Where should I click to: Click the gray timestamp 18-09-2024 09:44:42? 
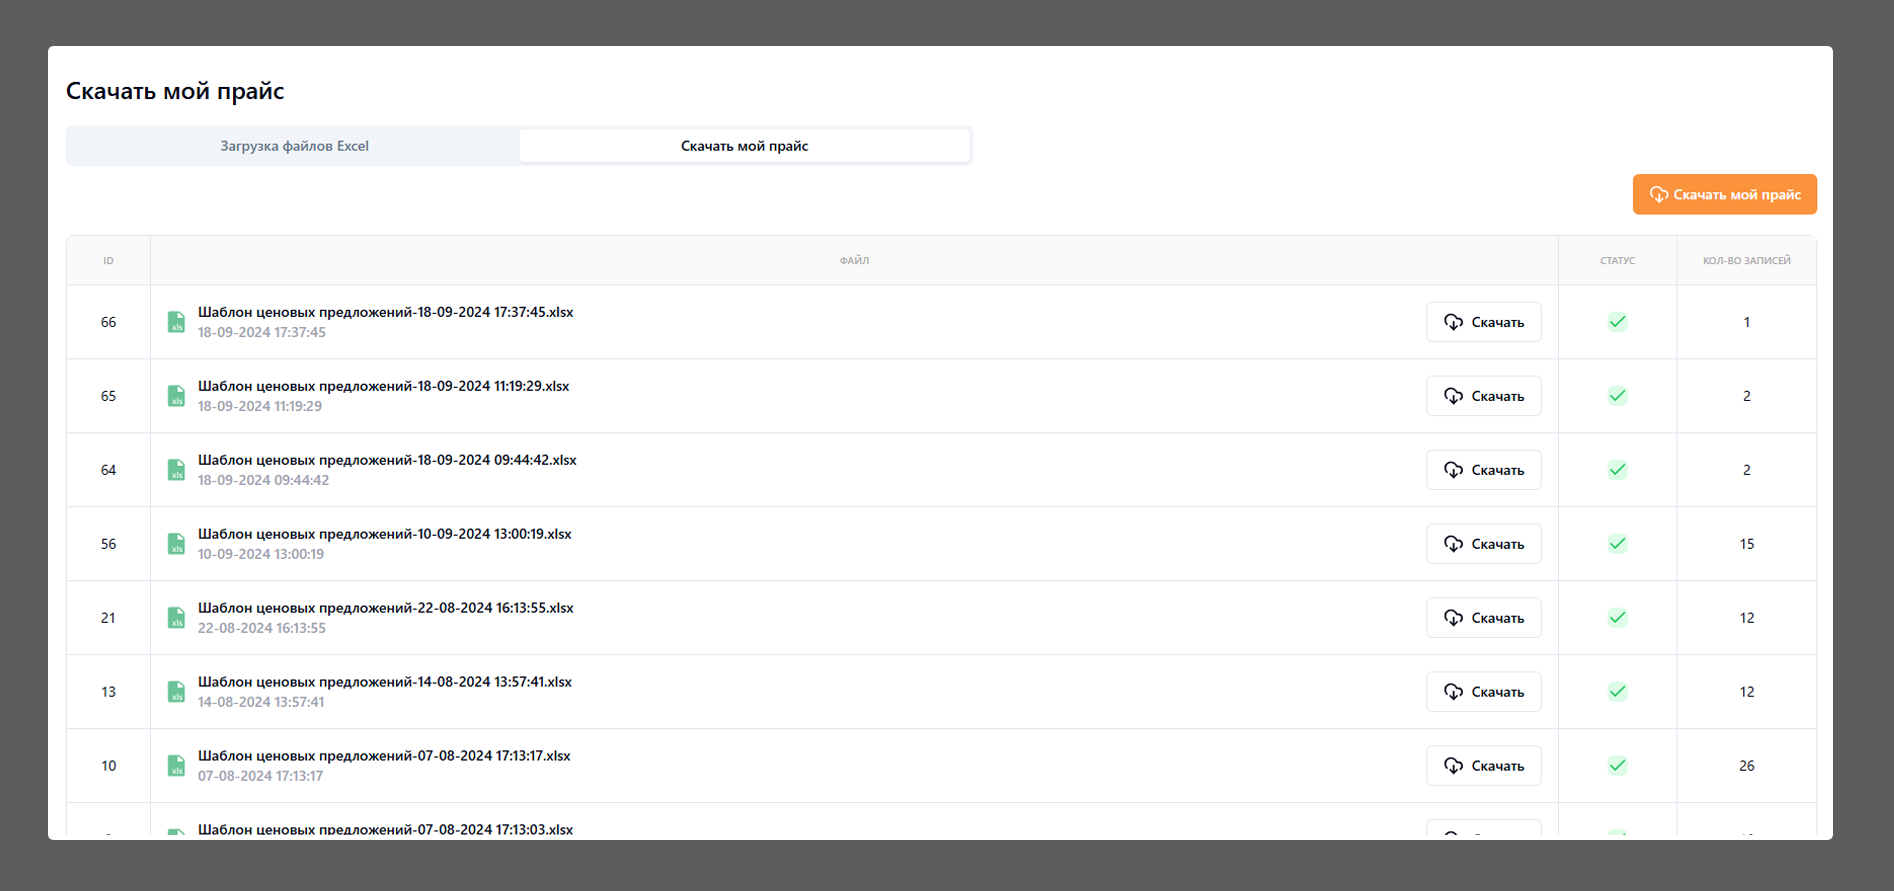coord(263,481)
